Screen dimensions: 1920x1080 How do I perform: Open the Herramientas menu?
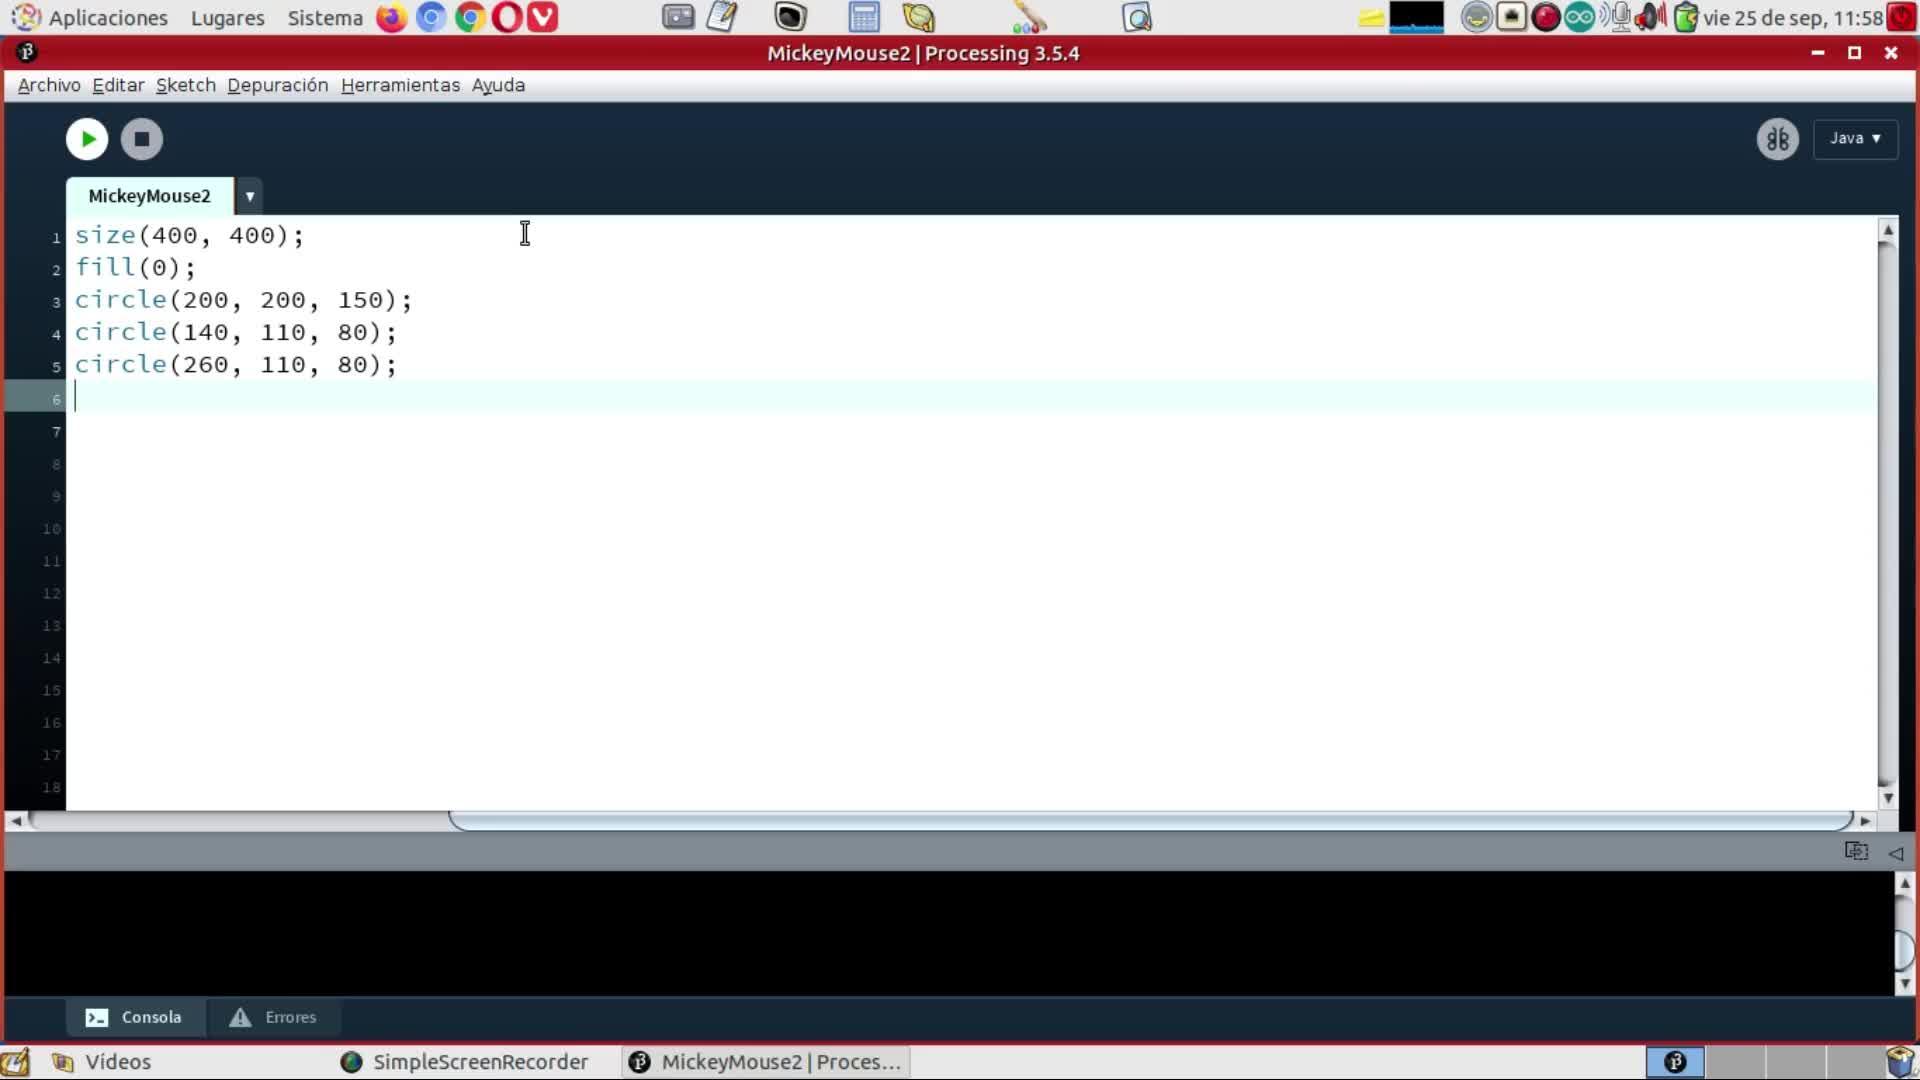[400, 85]
